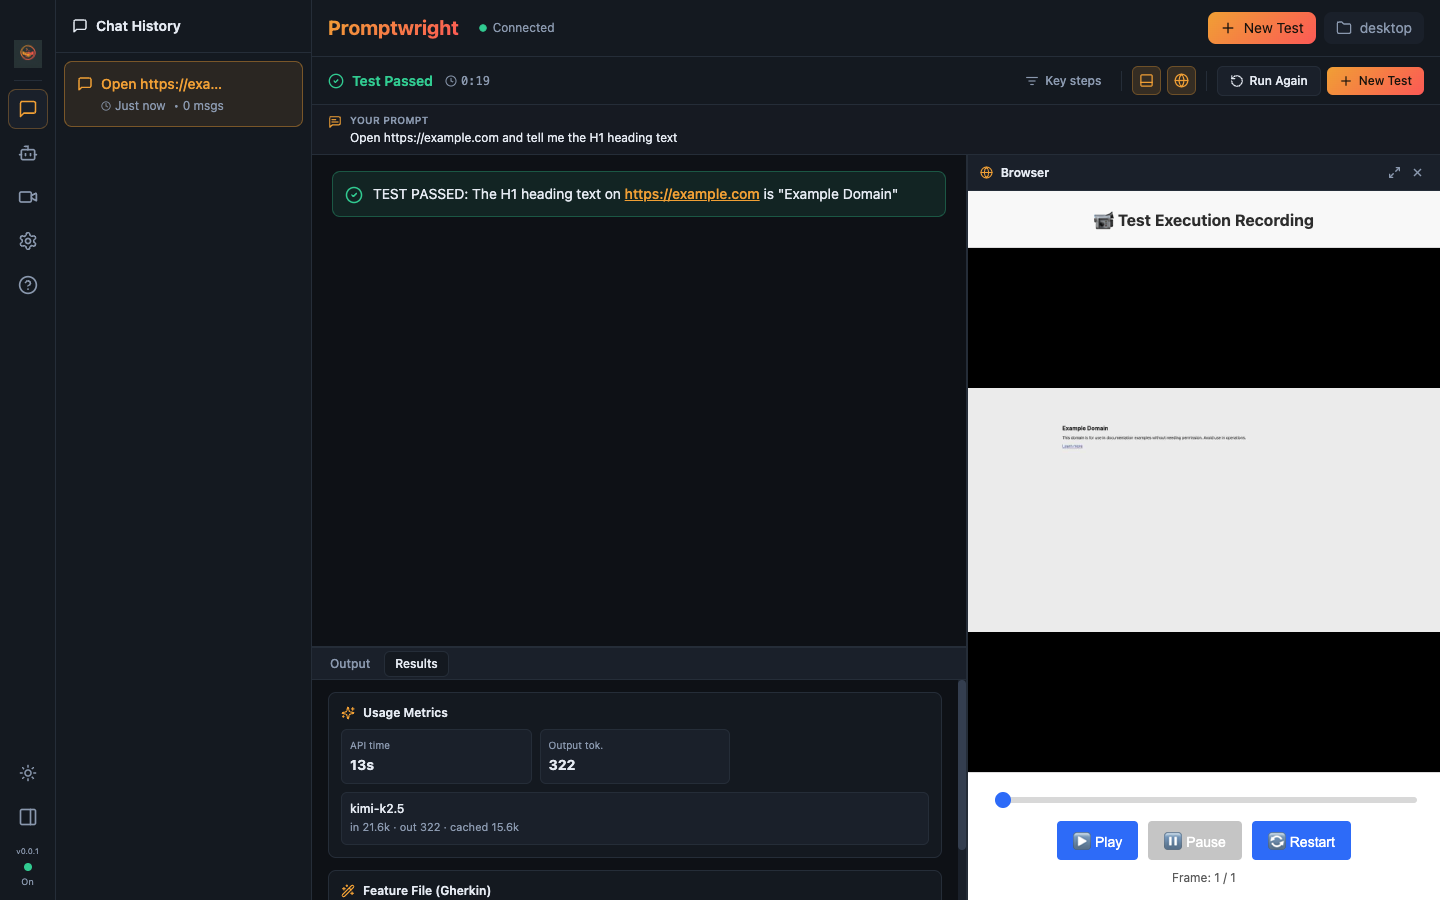This screenshot has width=1440, height=900.
Task: Click the Promptwright avatar logo in sidebar
Action: tap(28, 53)
